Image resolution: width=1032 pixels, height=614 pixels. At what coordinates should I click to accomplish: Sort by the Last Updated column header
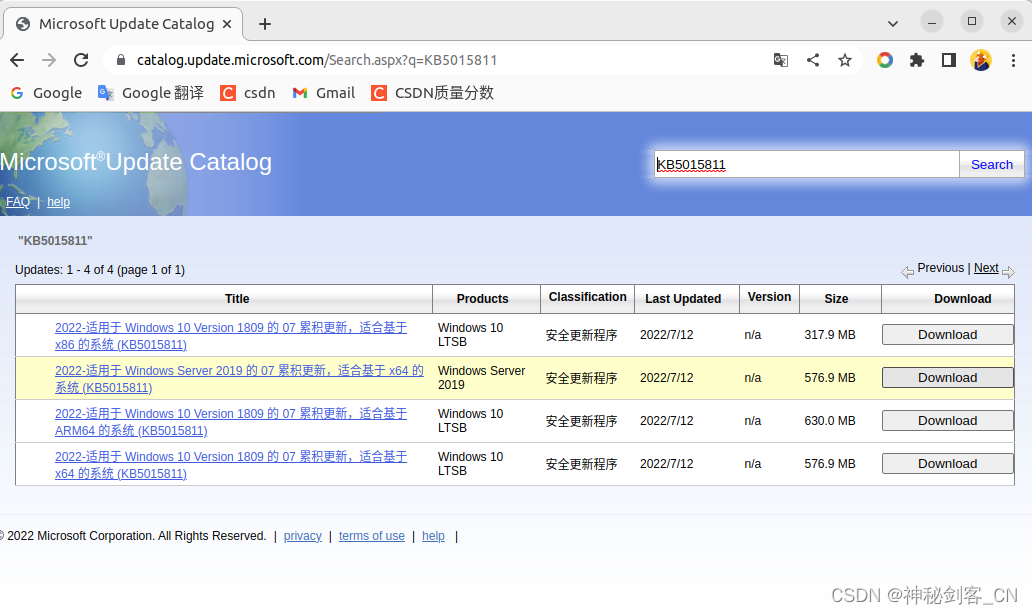tap(687, 299)
